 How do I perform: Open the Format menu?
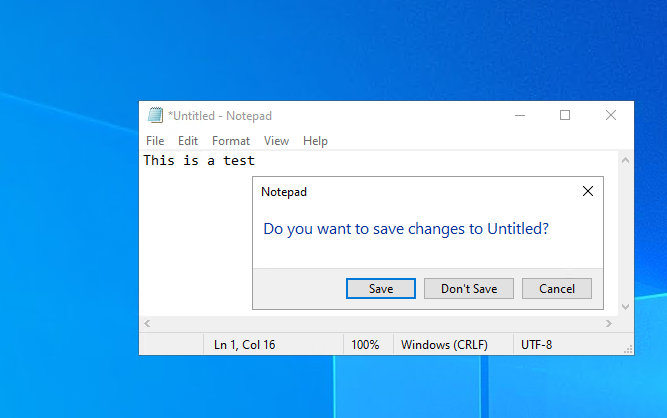click(x=231, y=141)
